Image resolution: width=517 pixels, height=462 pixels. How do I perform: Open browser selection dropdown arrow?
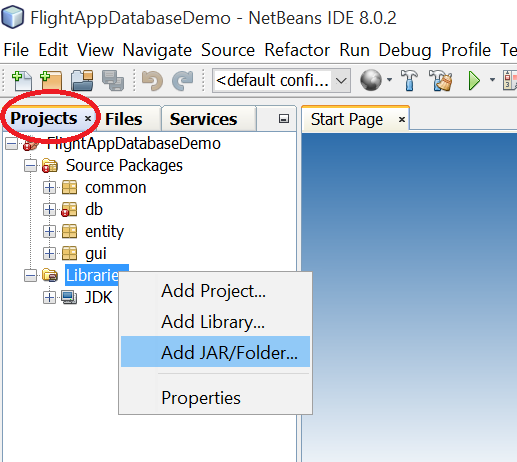pos(389,80)
